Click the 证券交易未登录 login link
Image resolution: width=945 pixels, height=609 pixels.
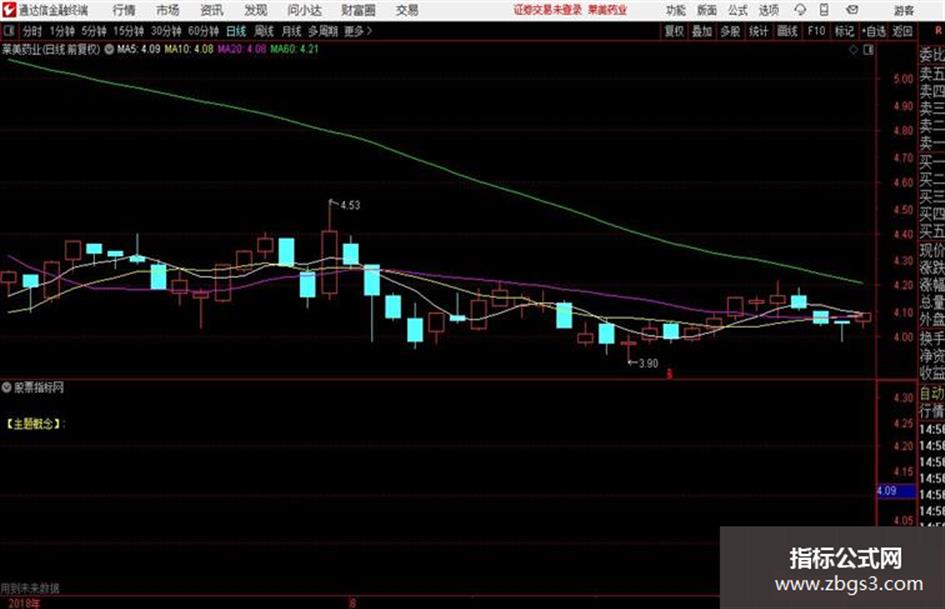click(548, 10)
